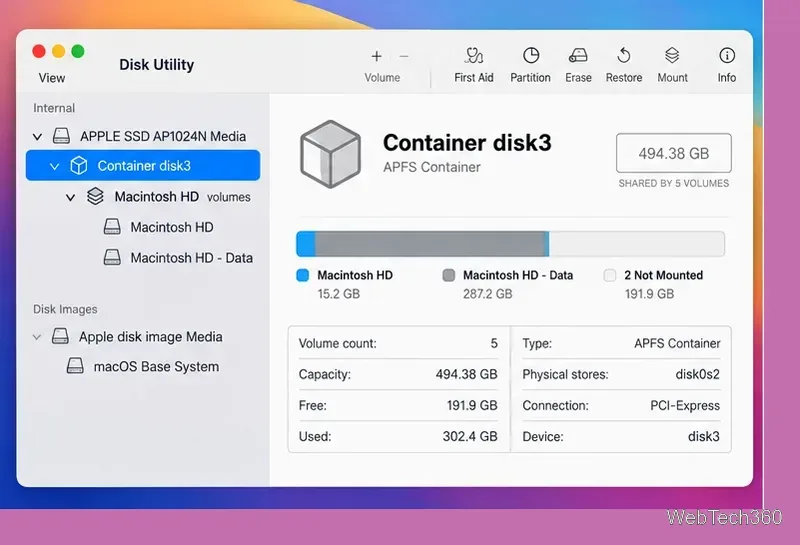Click the 'PCI-Express' connection value

685,406
